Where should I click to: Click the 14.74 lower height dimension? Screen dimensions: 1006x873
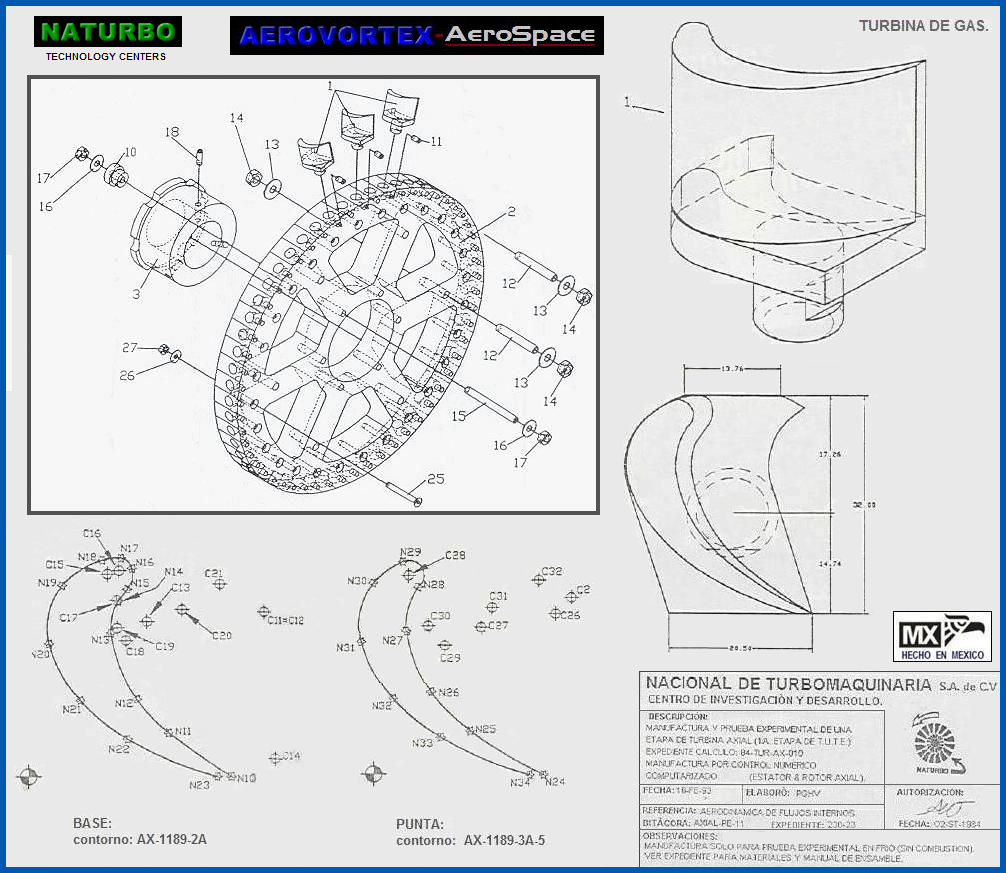click(830, 564)
